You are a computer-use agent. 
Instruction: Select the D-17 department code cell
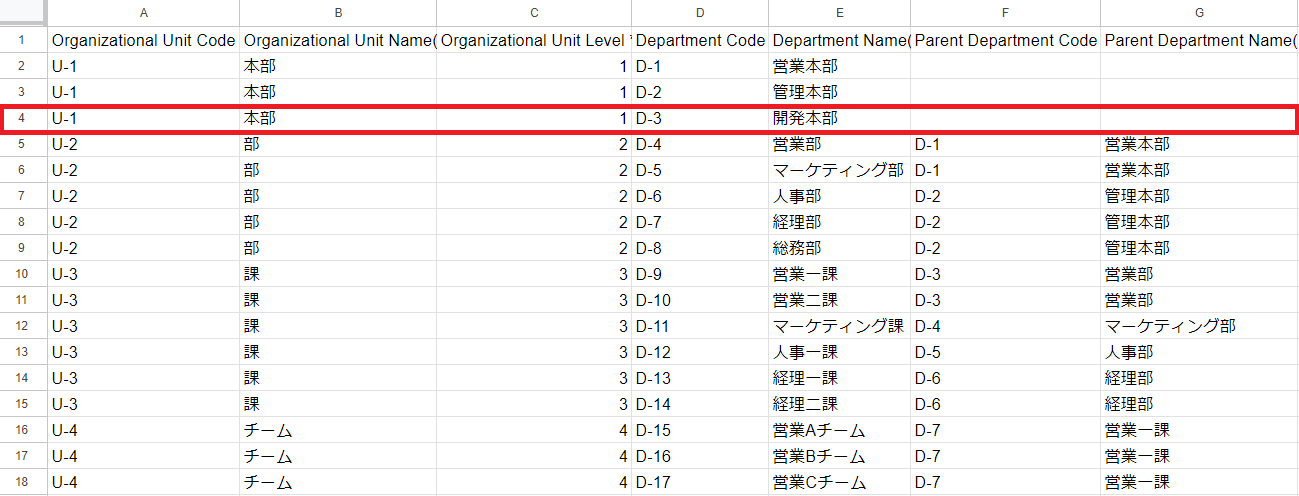(x=700, y=482)
